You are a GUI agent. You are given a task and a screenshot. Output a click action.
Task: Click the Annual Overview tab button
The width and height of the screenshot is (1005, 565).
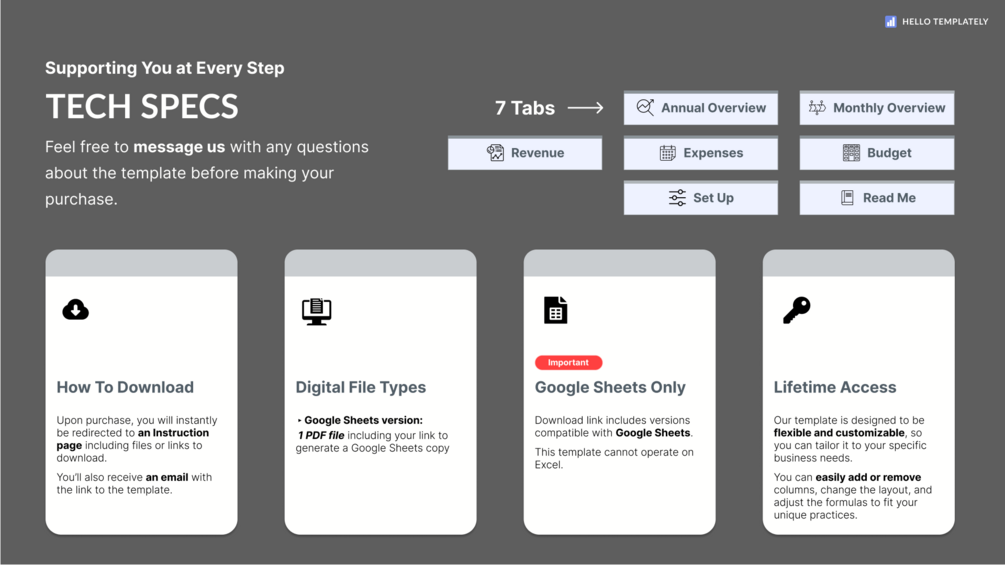pos(701,108)
